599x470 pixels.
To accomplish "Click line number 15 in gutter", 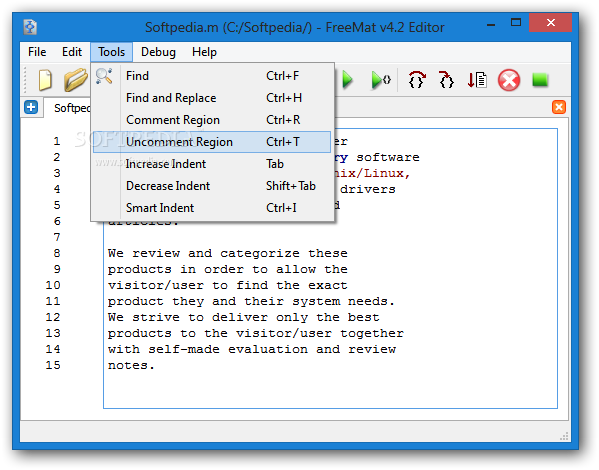I will (x=53, y=365).
